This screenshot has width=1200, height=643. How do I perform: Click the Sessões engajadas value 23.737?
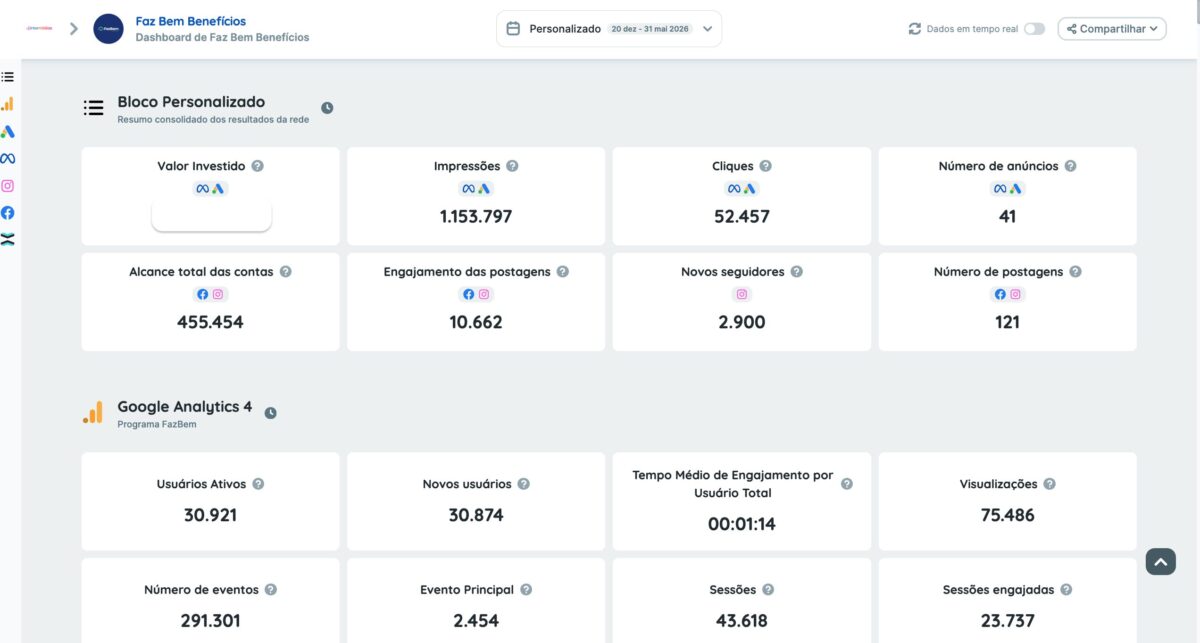tap(1007, 621)
